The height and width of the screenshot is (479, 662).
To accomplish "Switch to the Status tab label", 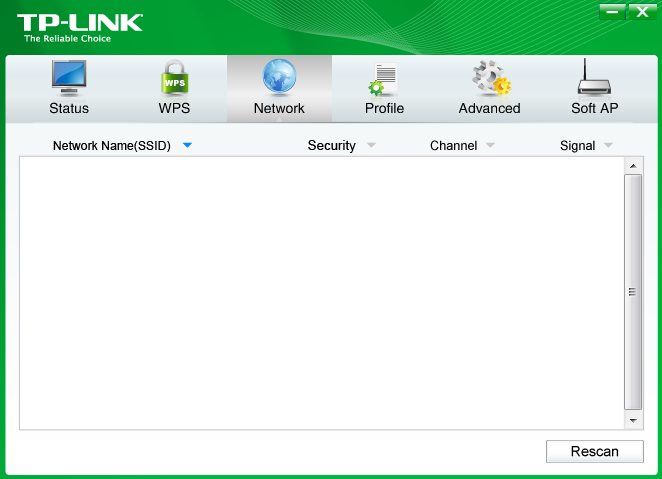I will [x=69, y=108].
